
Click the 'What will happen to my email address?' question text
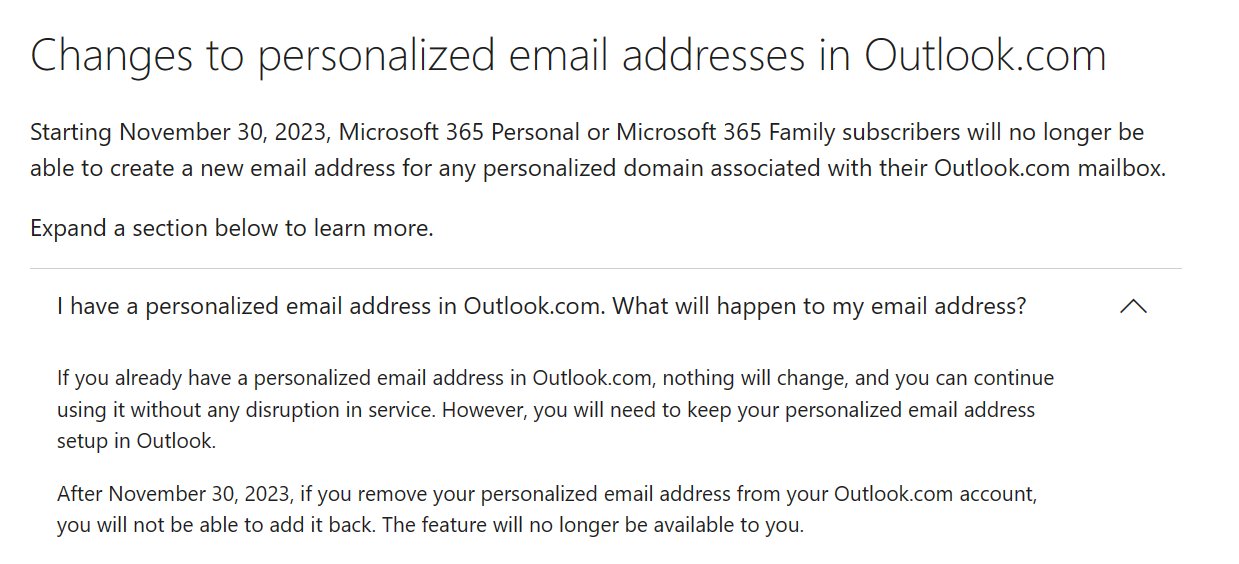click(819, 306)
